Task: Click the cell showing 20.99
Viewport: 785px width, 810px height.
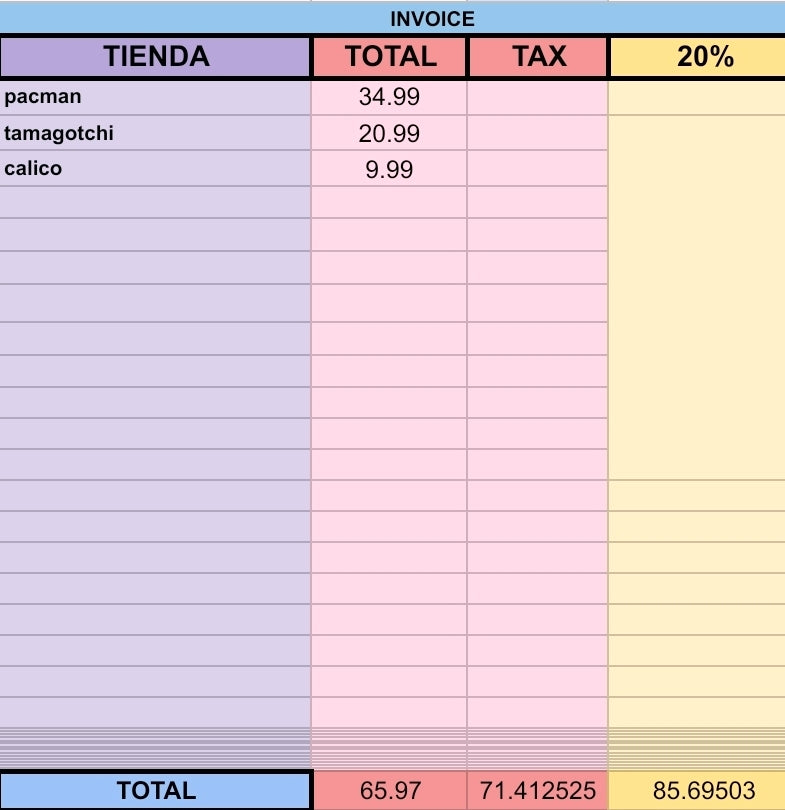Action: tap(389, 133)
